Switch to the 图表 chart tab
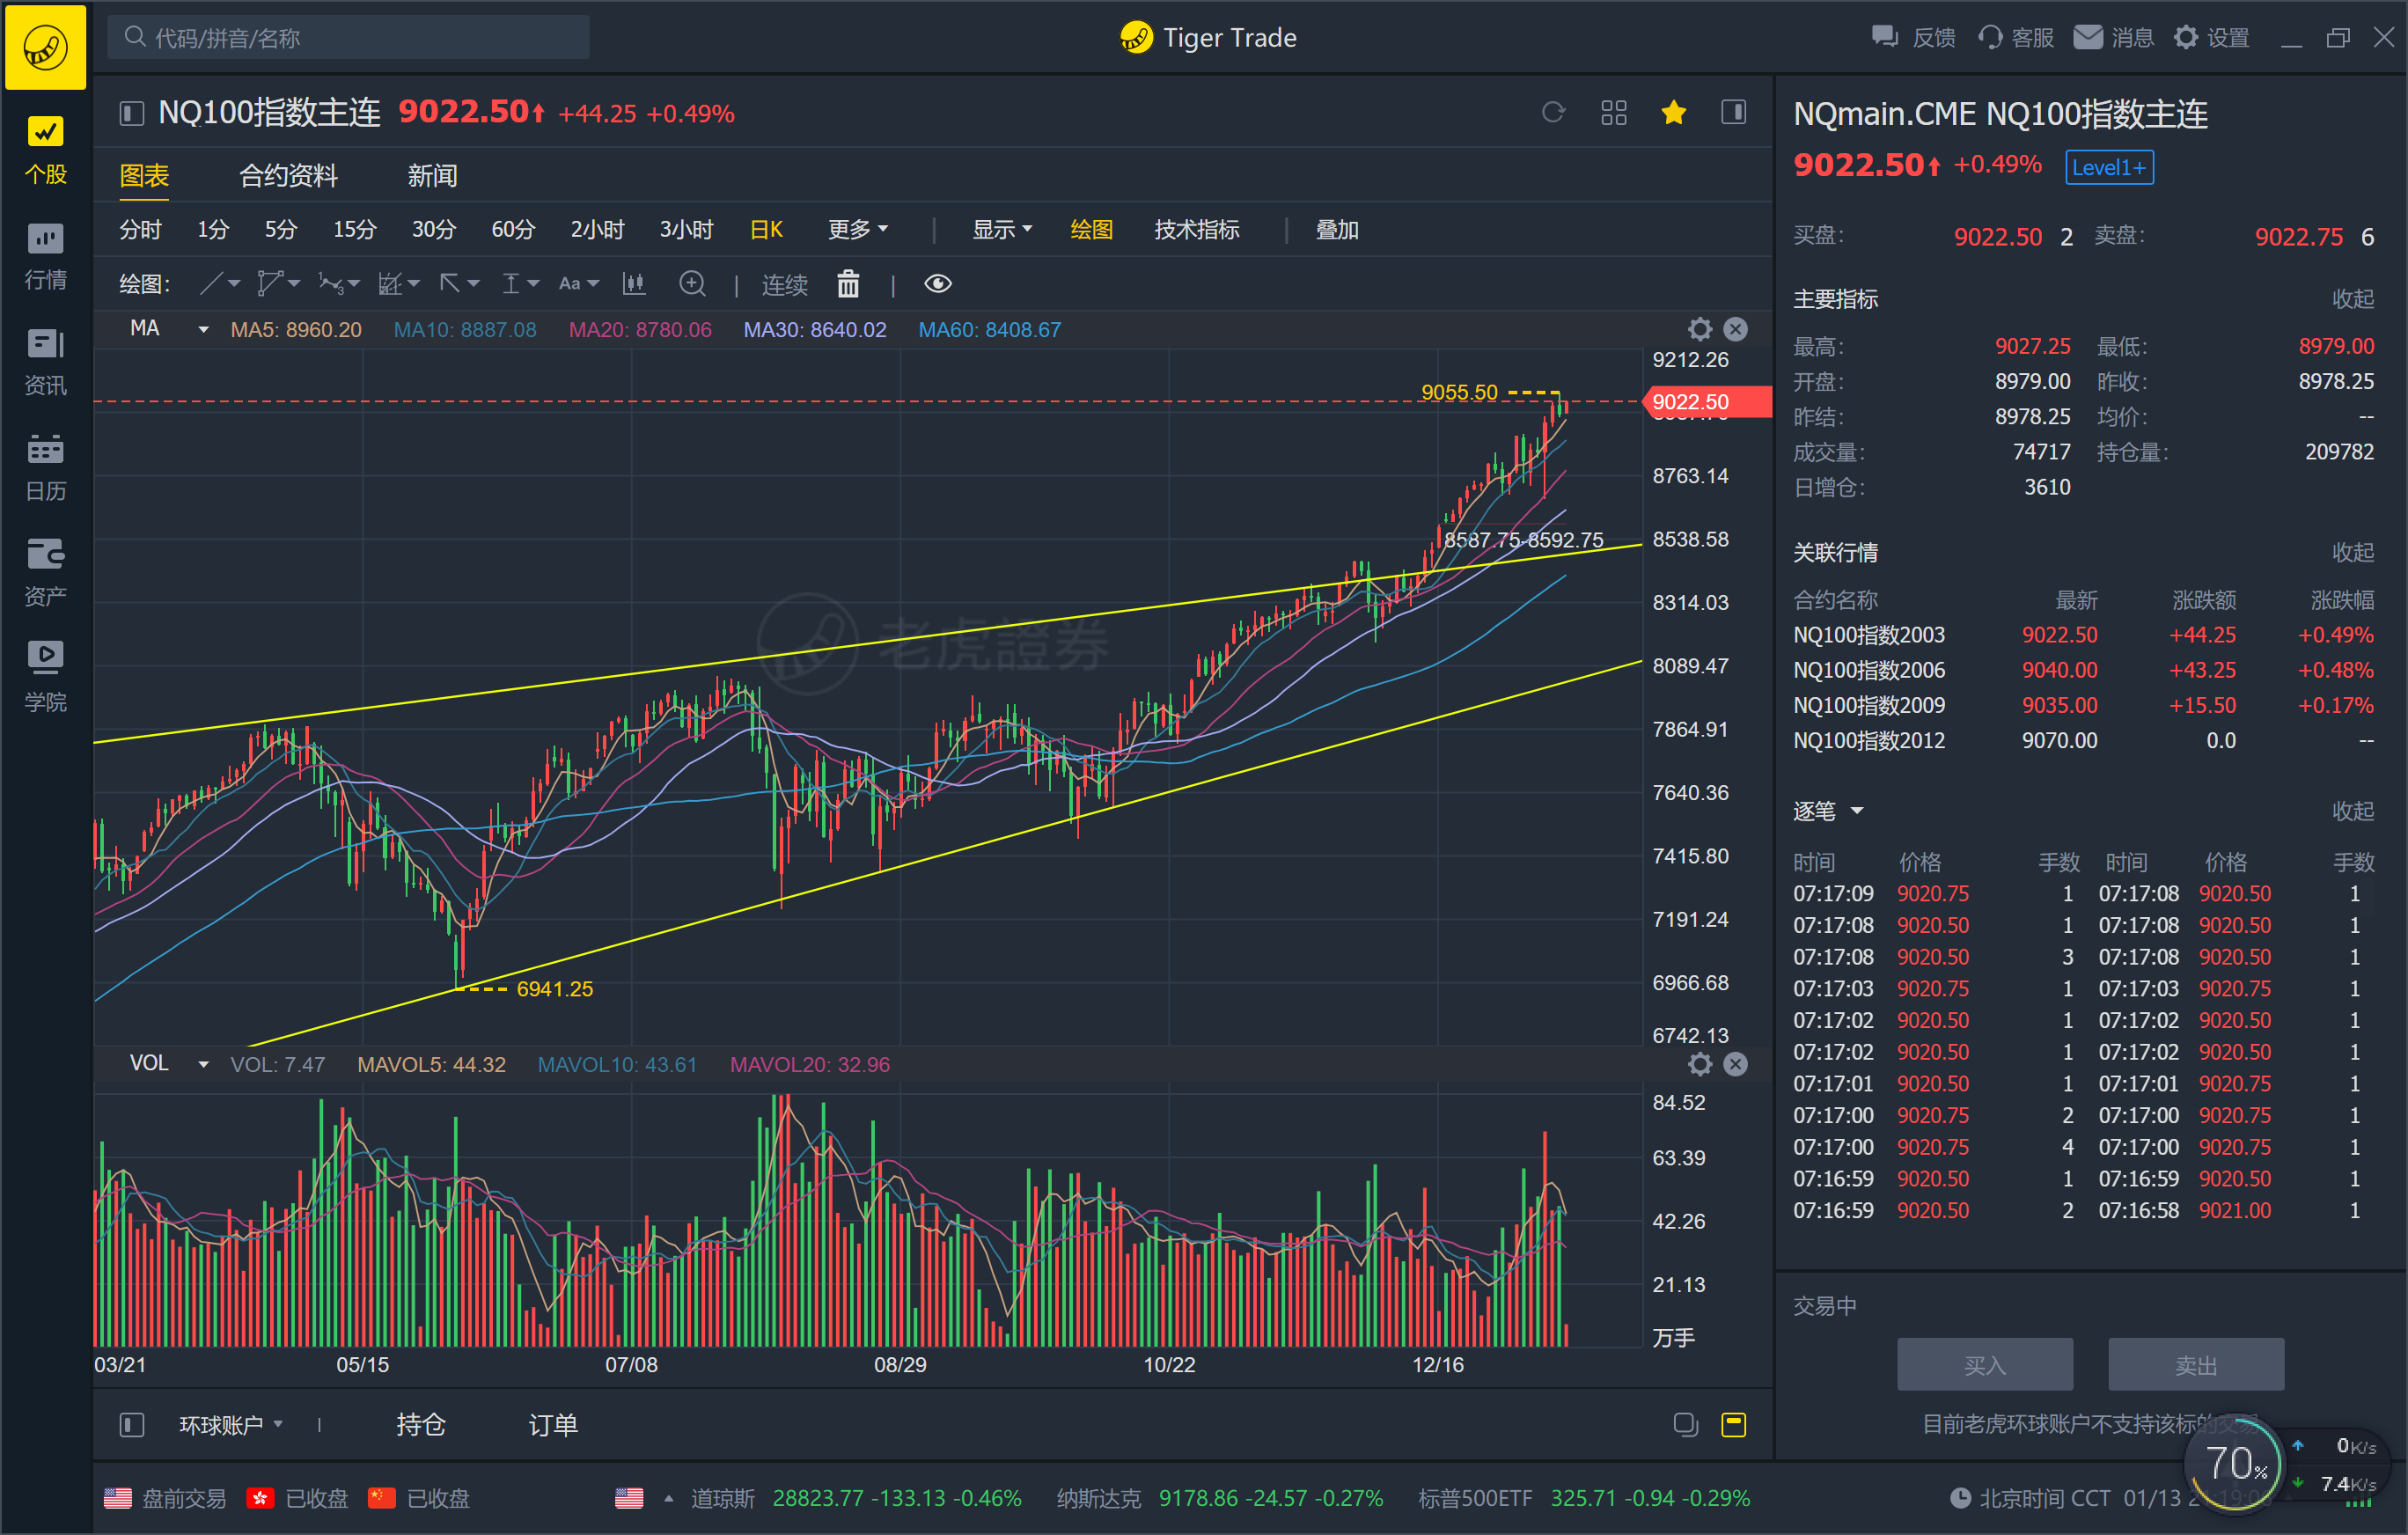Image resolution: width=2408 pixels, height=1535 pixels. (144, 176)
